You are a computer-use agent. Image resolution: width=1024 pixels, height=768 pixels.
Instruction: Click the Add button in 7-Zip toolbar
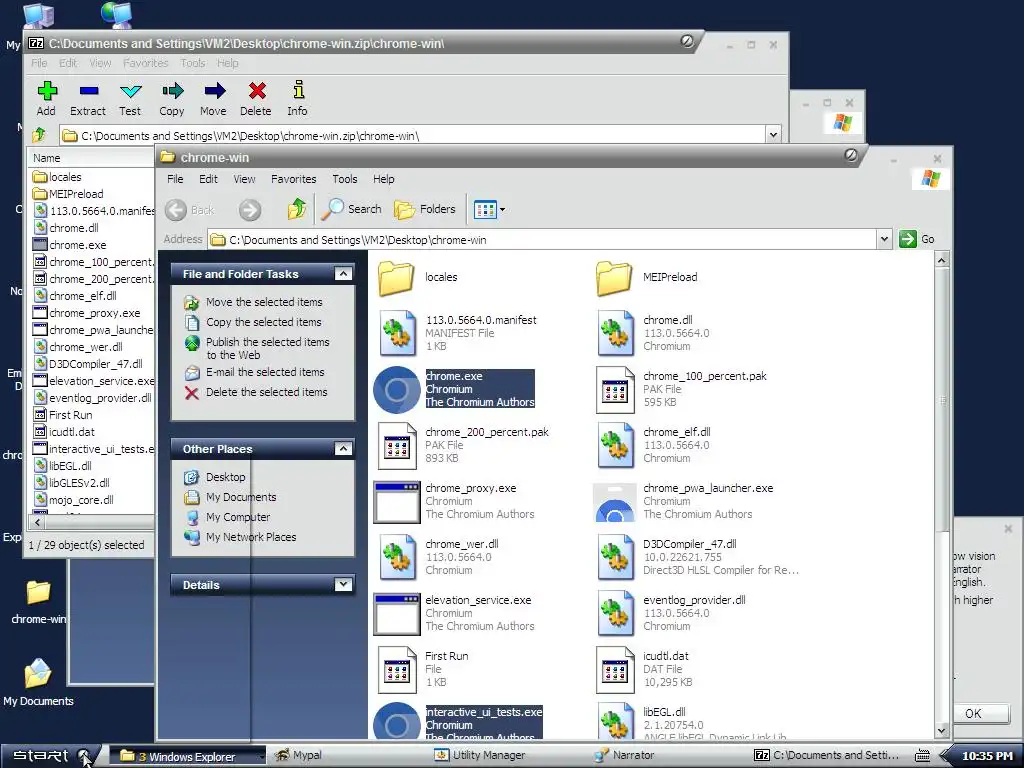pyautogui.click(x=46, y=99)
